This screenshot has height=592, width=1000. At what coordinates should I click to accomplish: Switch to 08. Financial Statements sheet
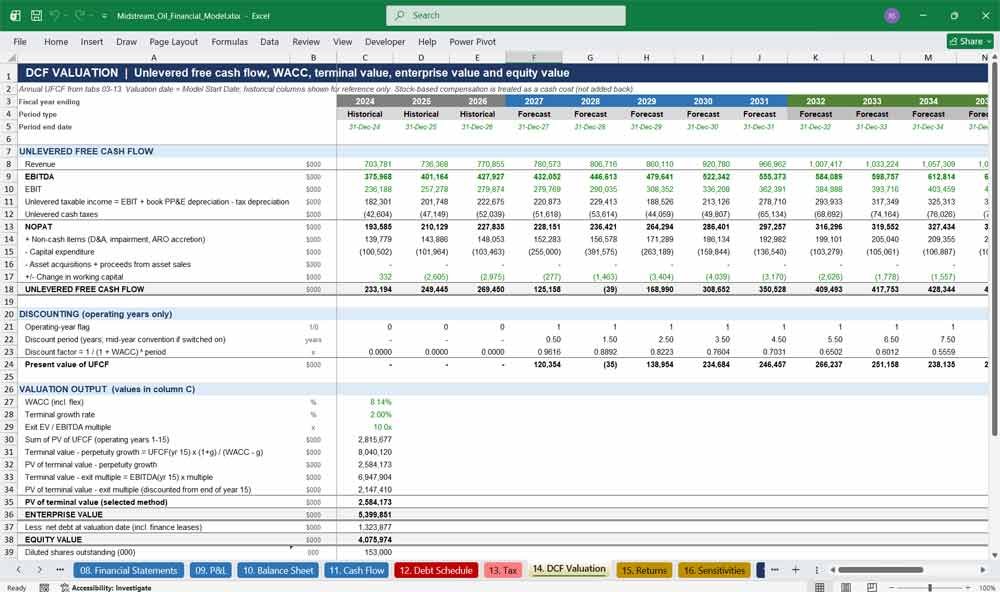pyautogui.click(x=128, y=570)
